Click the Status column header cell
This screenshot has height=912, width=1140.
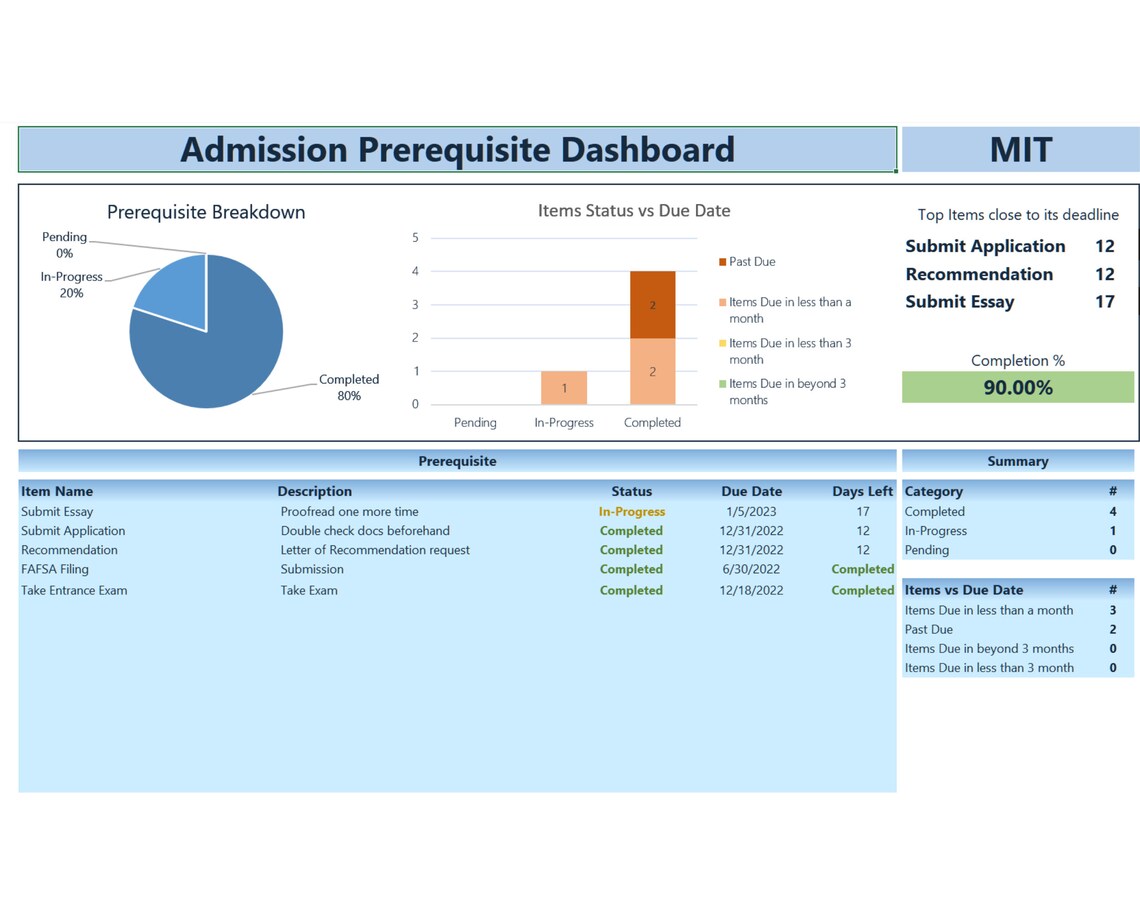pos(631,491)
